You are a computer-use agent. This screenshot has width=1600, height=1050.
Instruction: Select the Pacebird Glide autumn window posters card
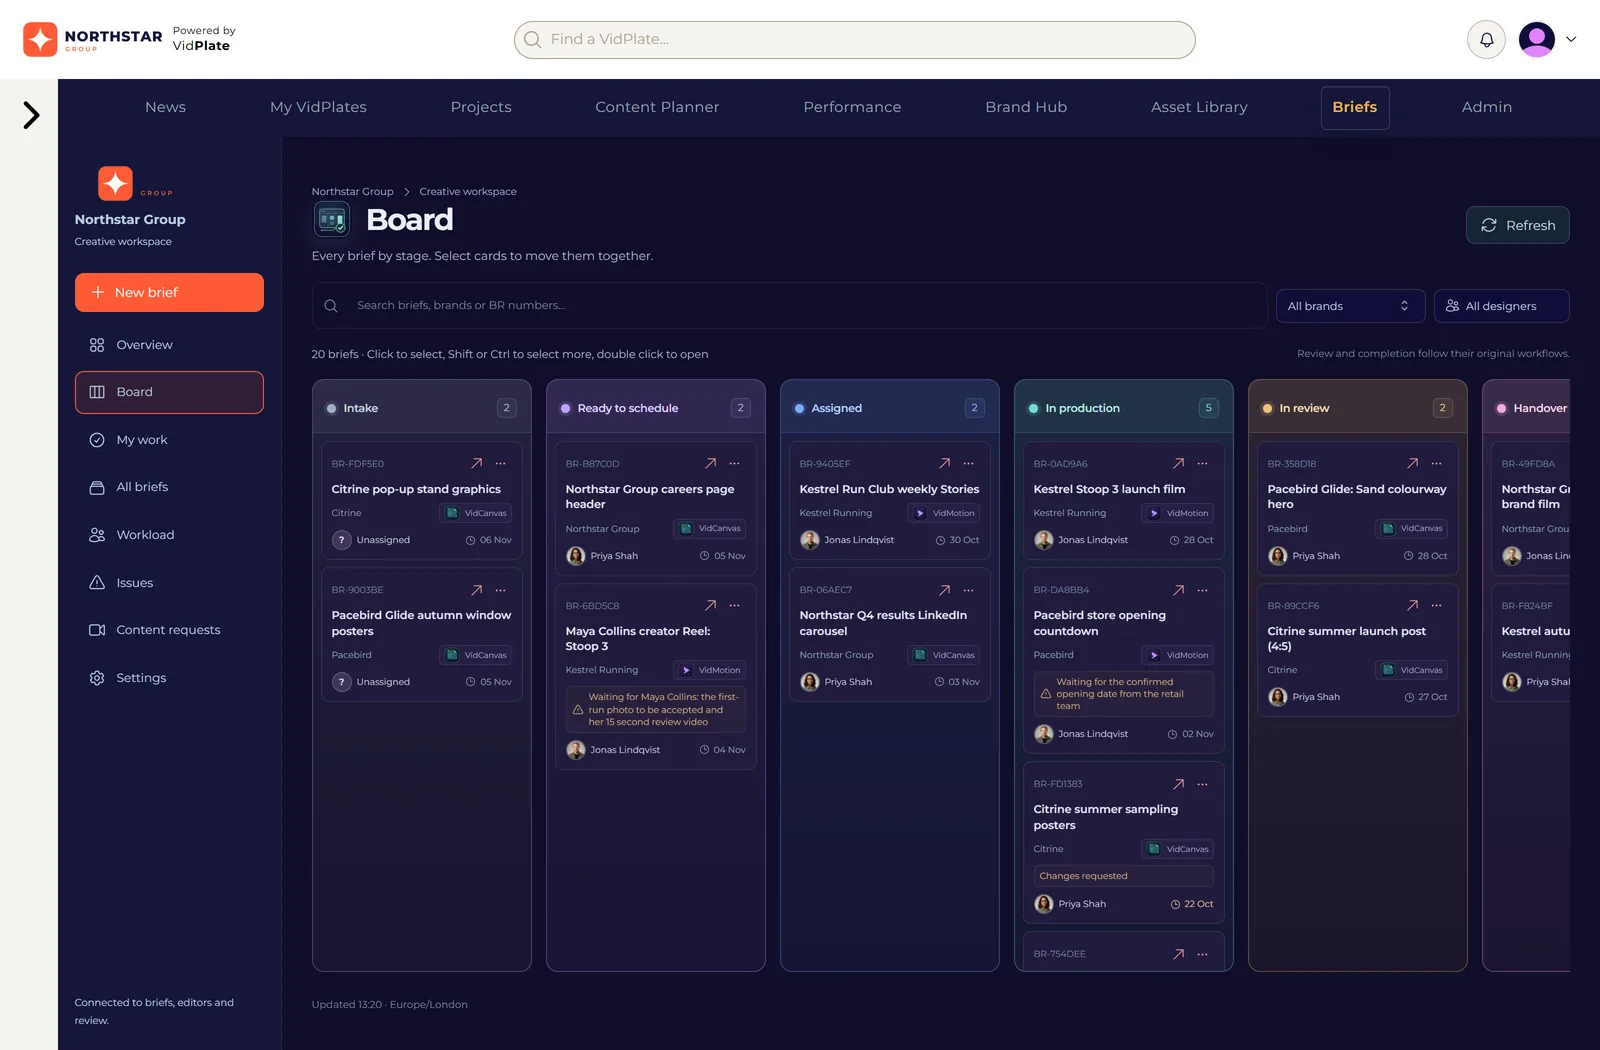[421, 635]
